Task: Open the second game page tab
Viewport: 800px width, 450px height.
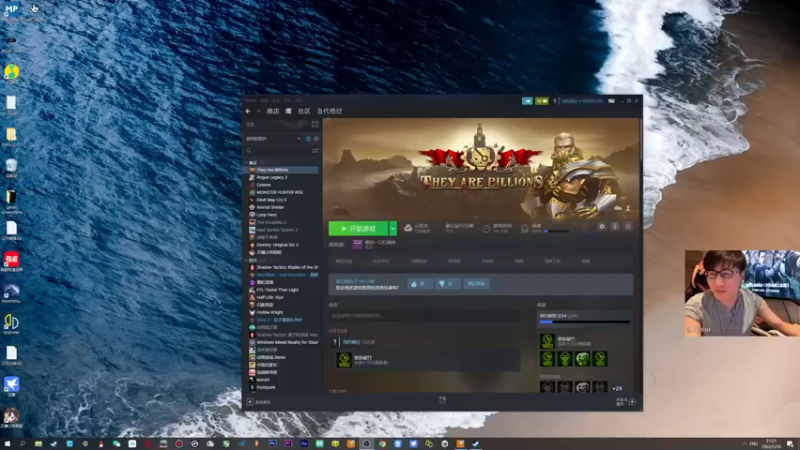Action: (x=381, y=261)
